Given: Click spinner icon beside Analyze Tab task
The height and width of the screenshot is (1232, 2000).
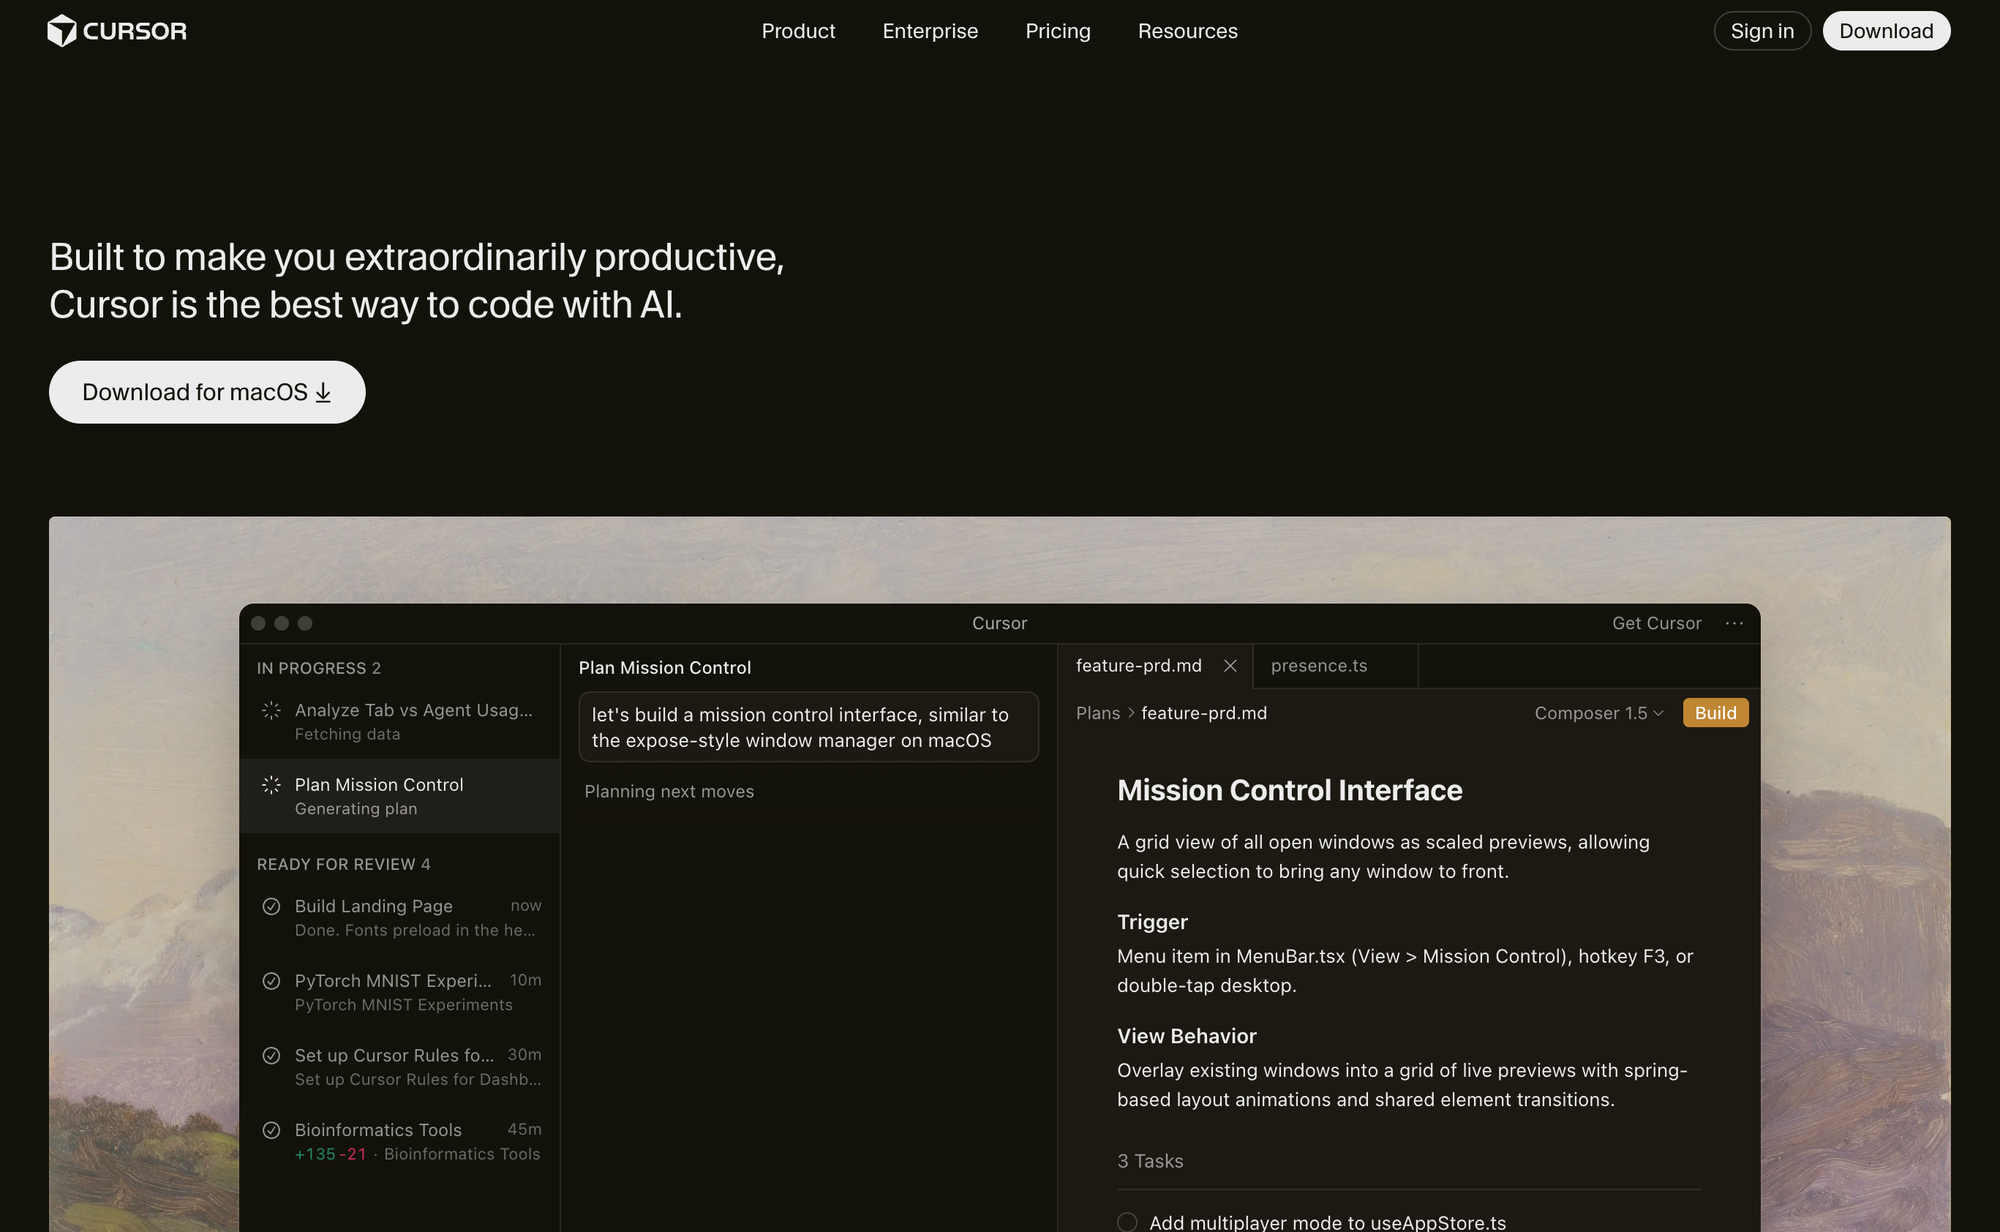Looking at the screenshot, I should coord(271,710).
